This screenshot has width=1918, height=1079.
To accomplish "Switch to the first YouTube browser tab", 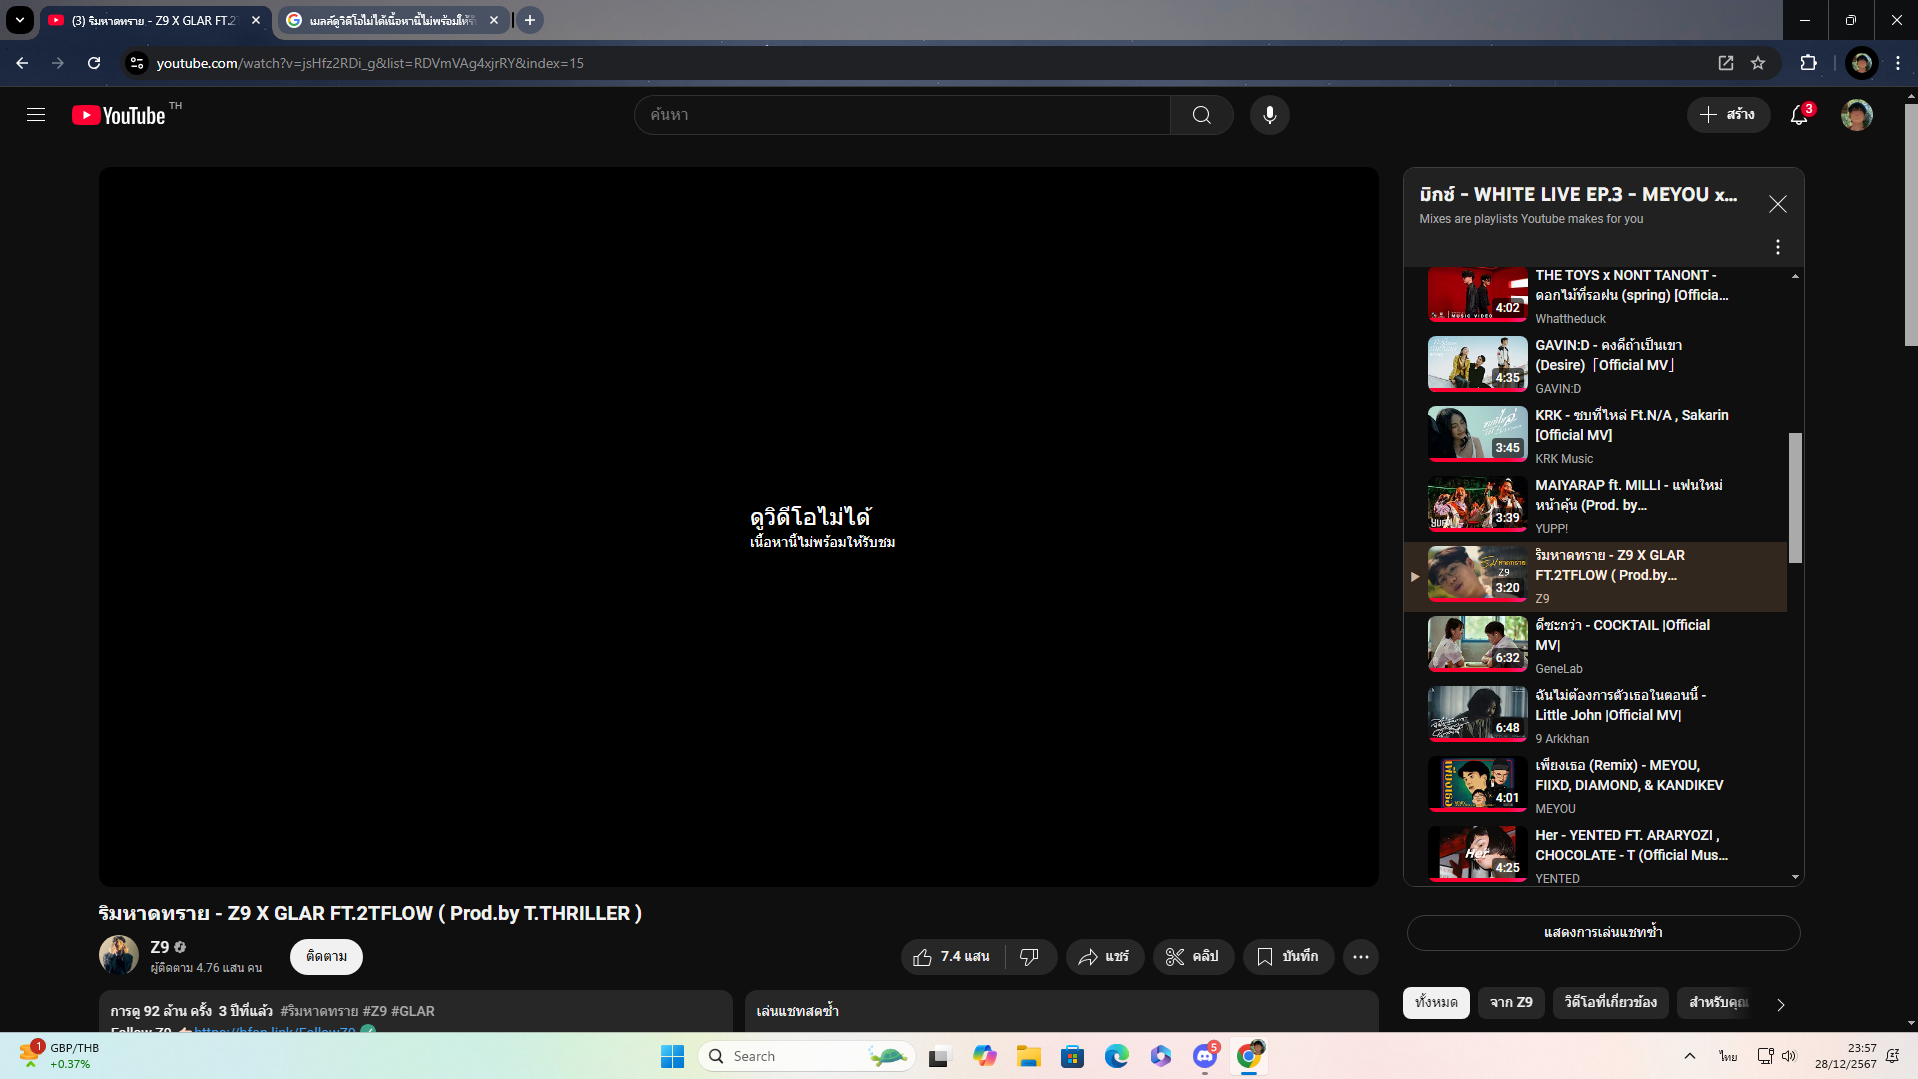I will [155, 20].
